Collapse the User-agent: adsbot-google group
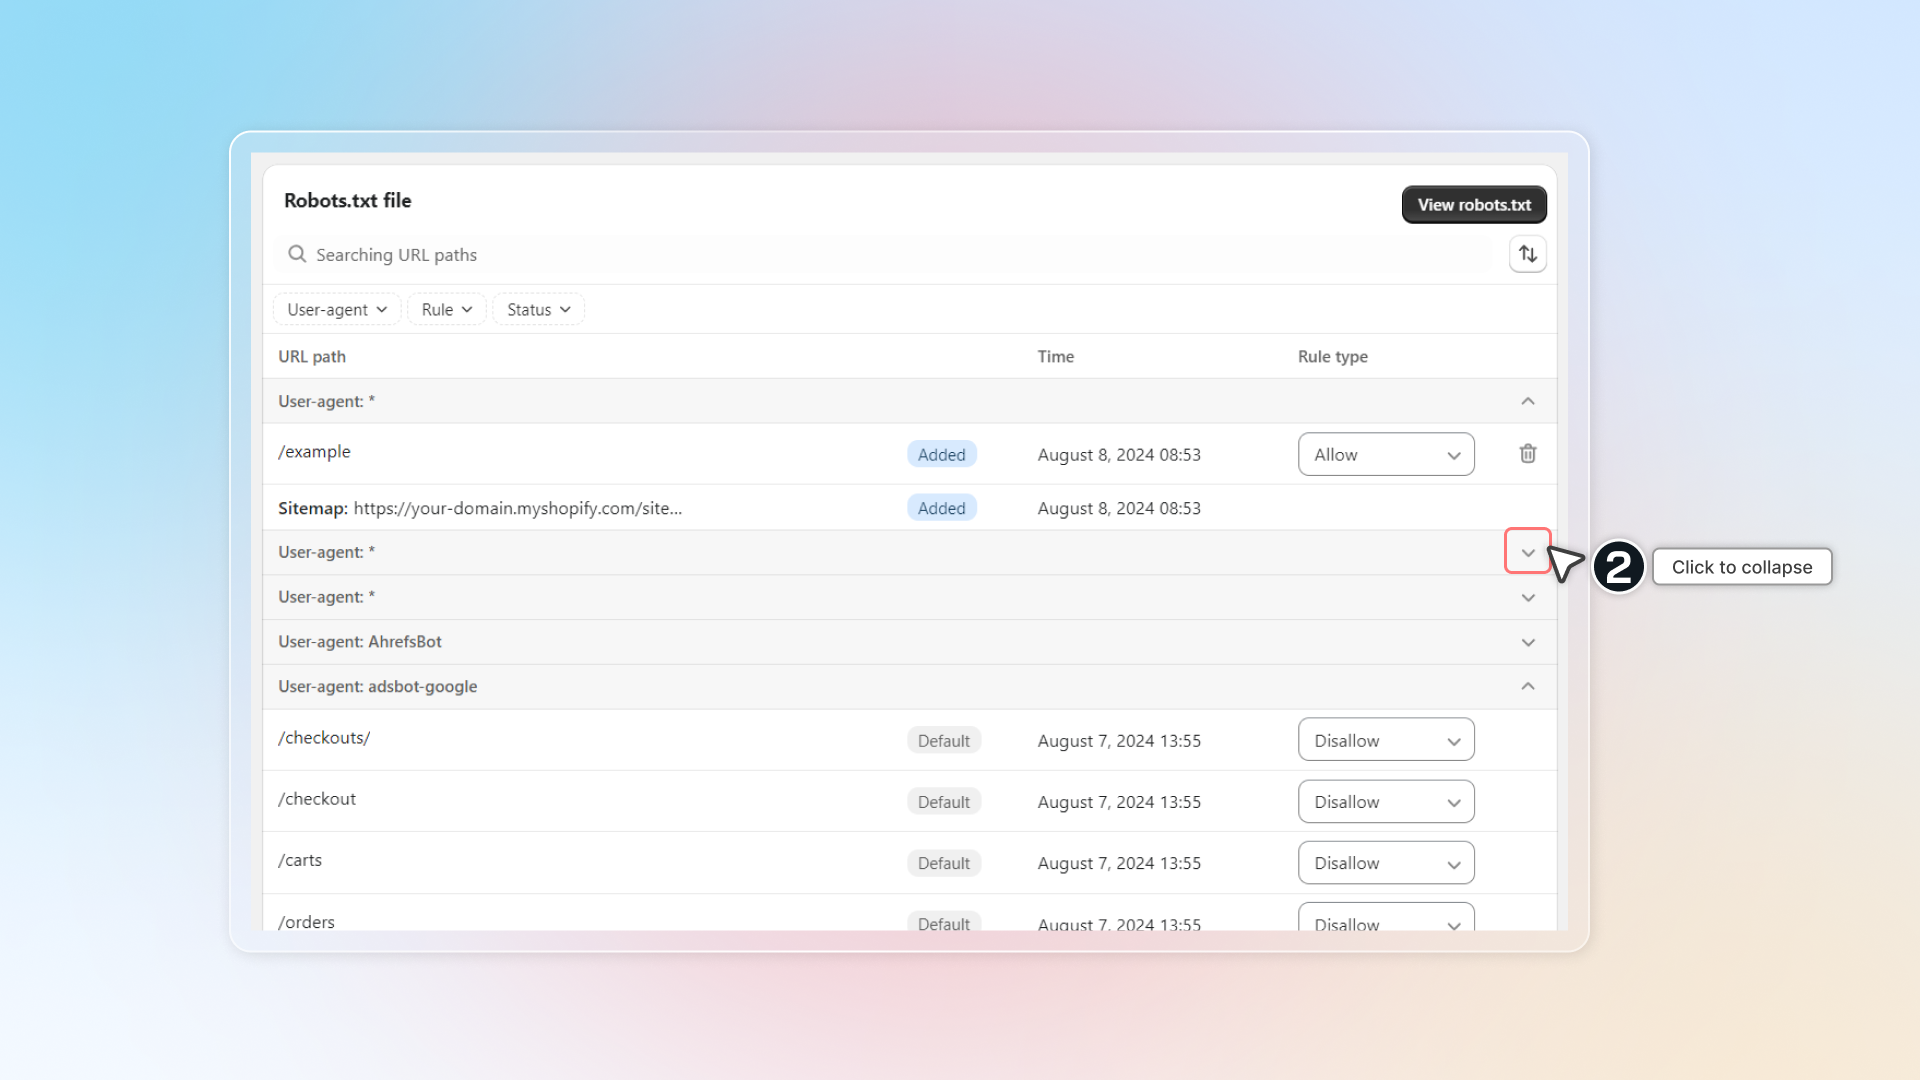The width and height of the screenshot is (1920, 1080). [x=1527, y=686]
